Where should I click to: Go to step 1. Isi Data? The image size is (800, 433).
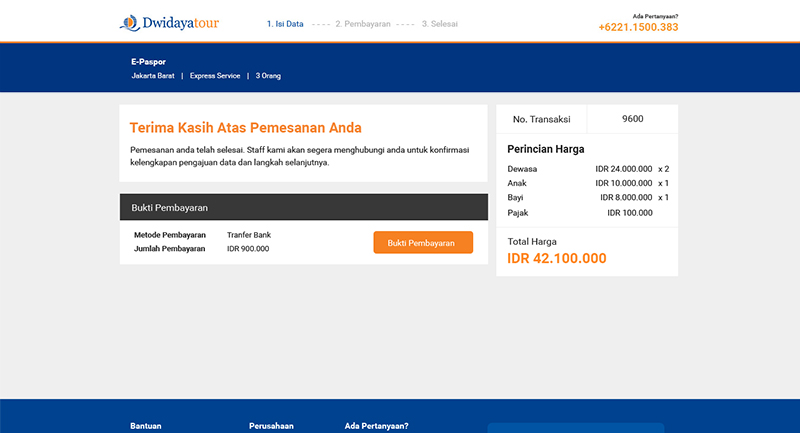click(x=285, y=24)
